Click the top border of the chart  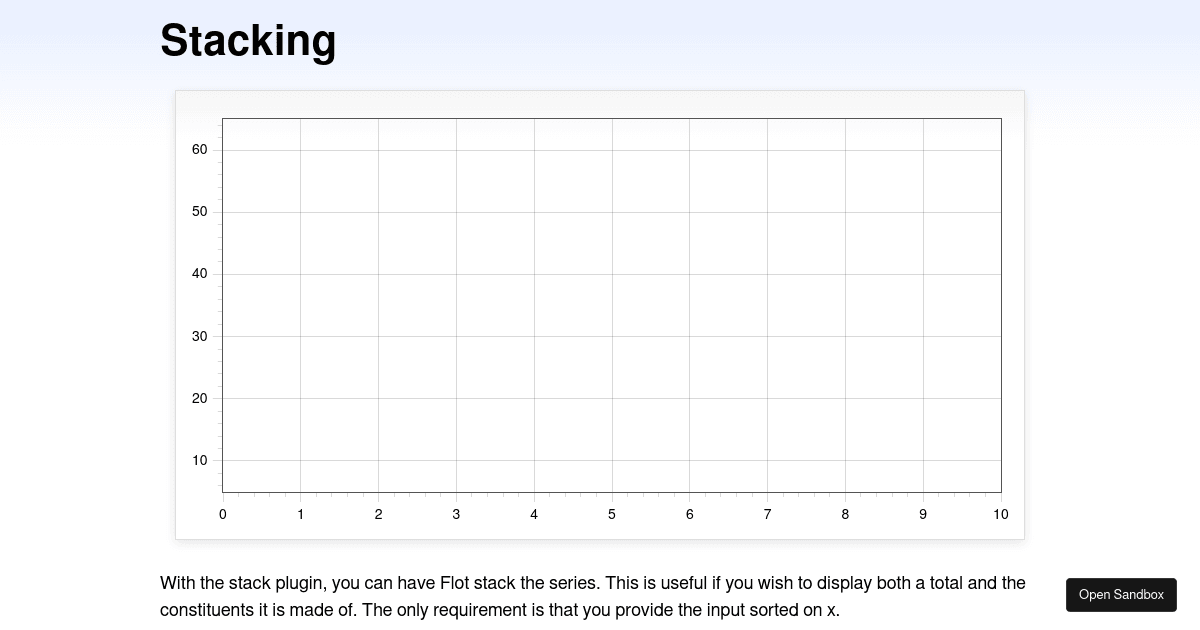tap(610, 119)
